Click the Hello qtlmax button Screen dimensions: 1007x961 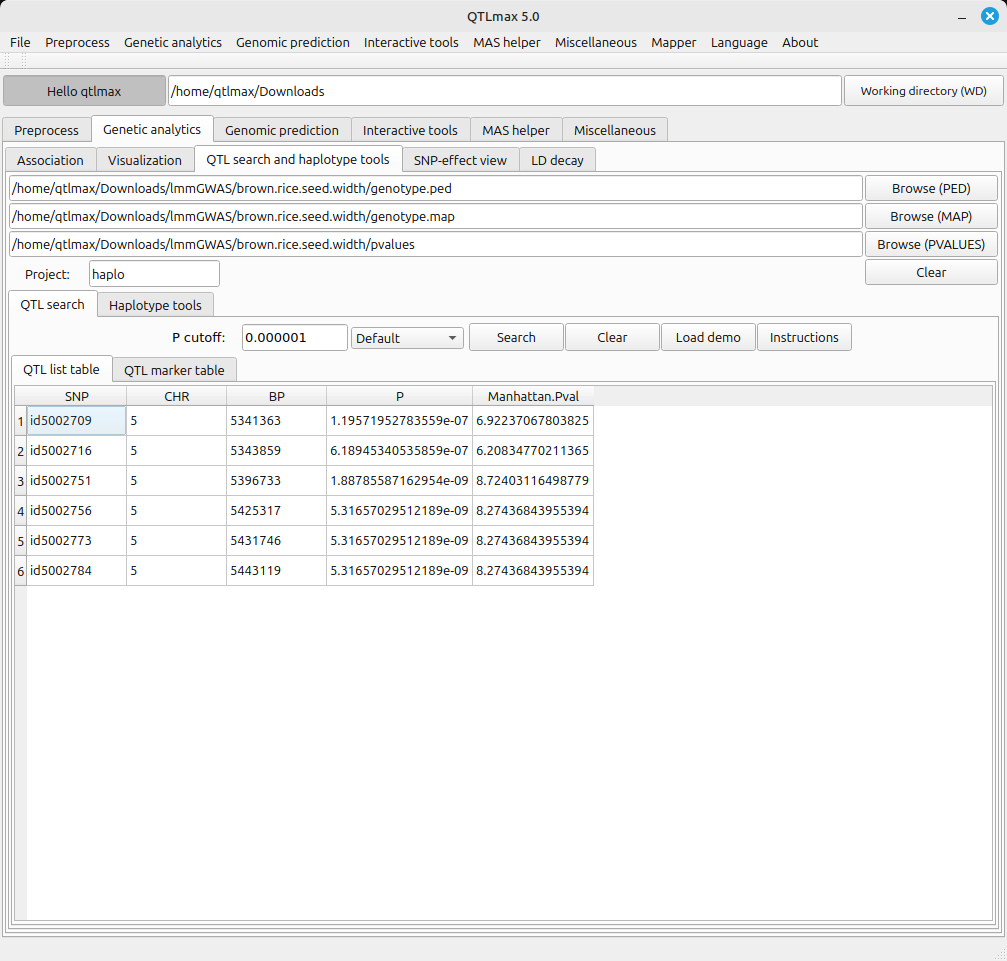pyautogui.click(x=84, y=91)
